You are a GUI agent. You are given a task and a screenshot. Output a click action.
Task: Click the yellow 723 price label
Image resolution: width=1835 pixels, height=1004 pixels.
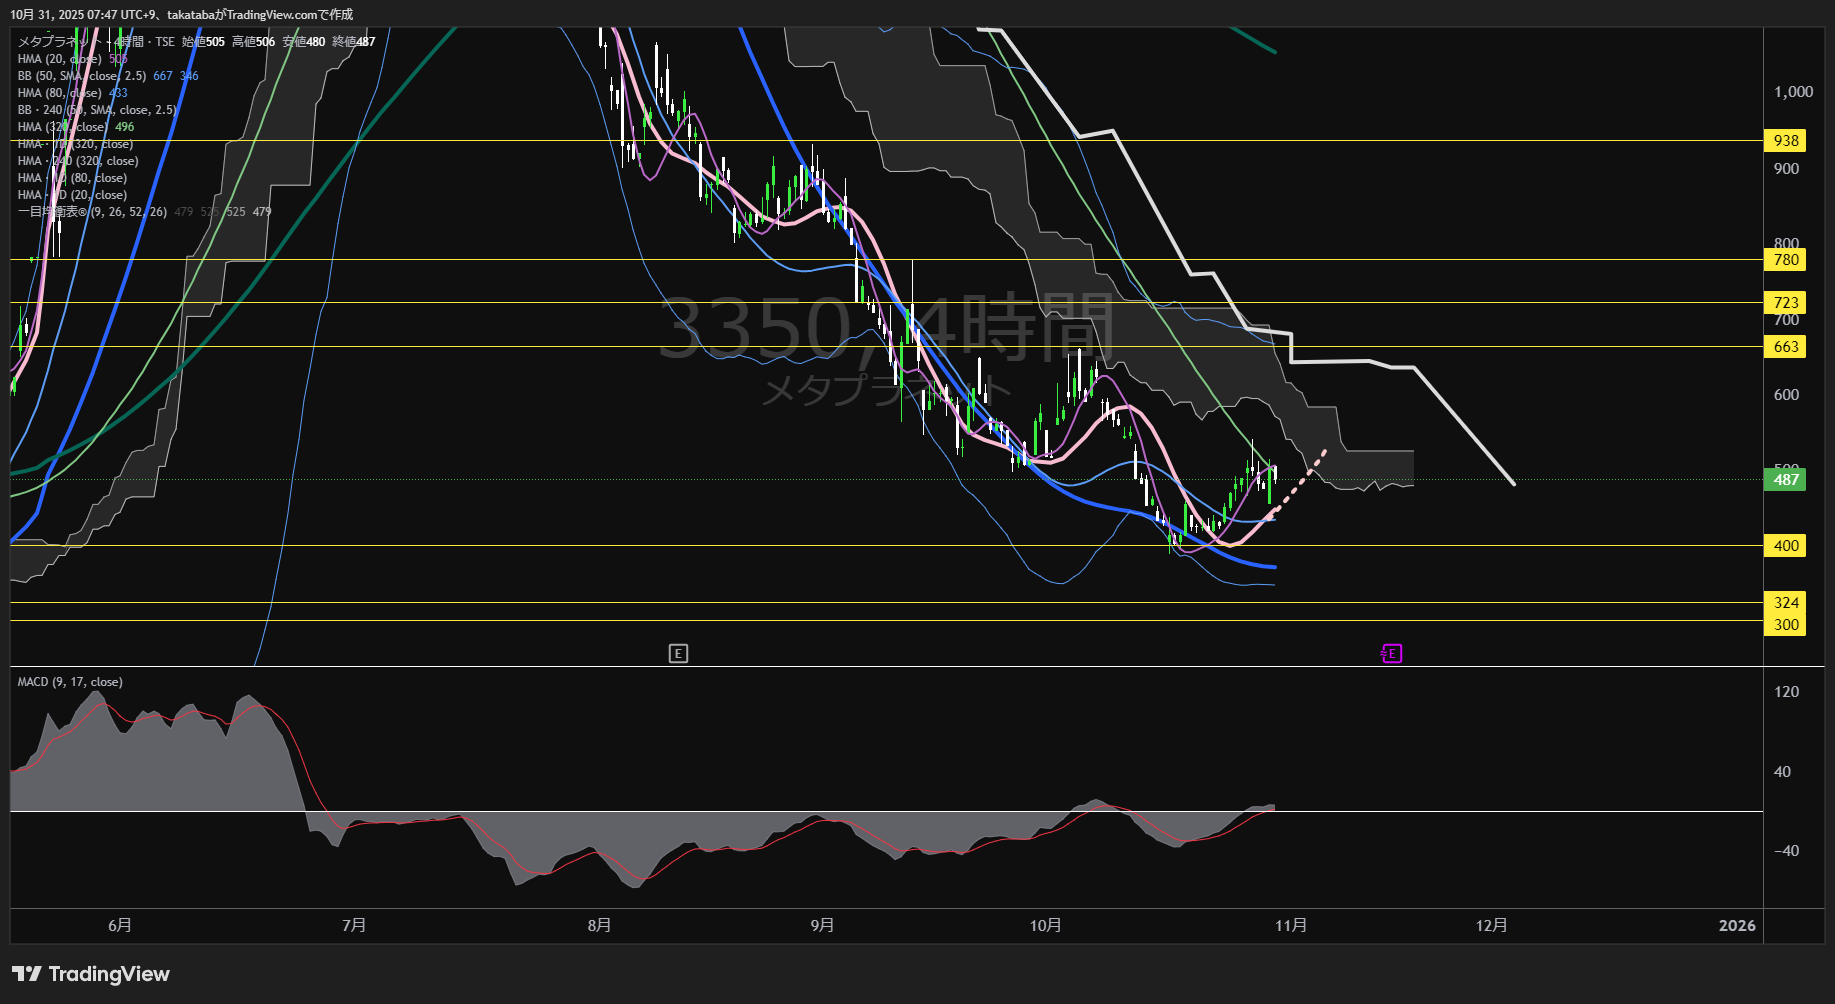pyautogui.click(x=1786, y=303)
